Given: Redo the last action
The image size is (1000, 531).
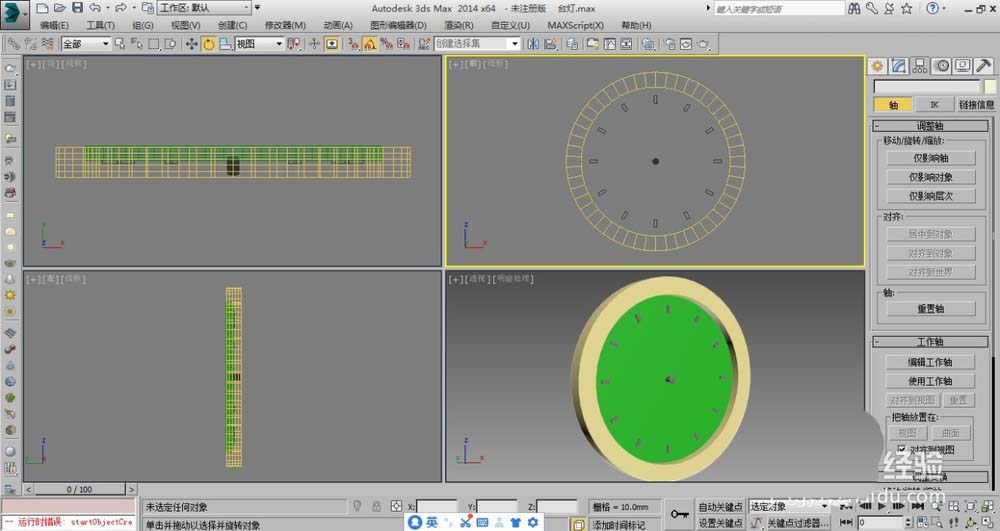Looking at the screenshot, I should tap(121, 8).
